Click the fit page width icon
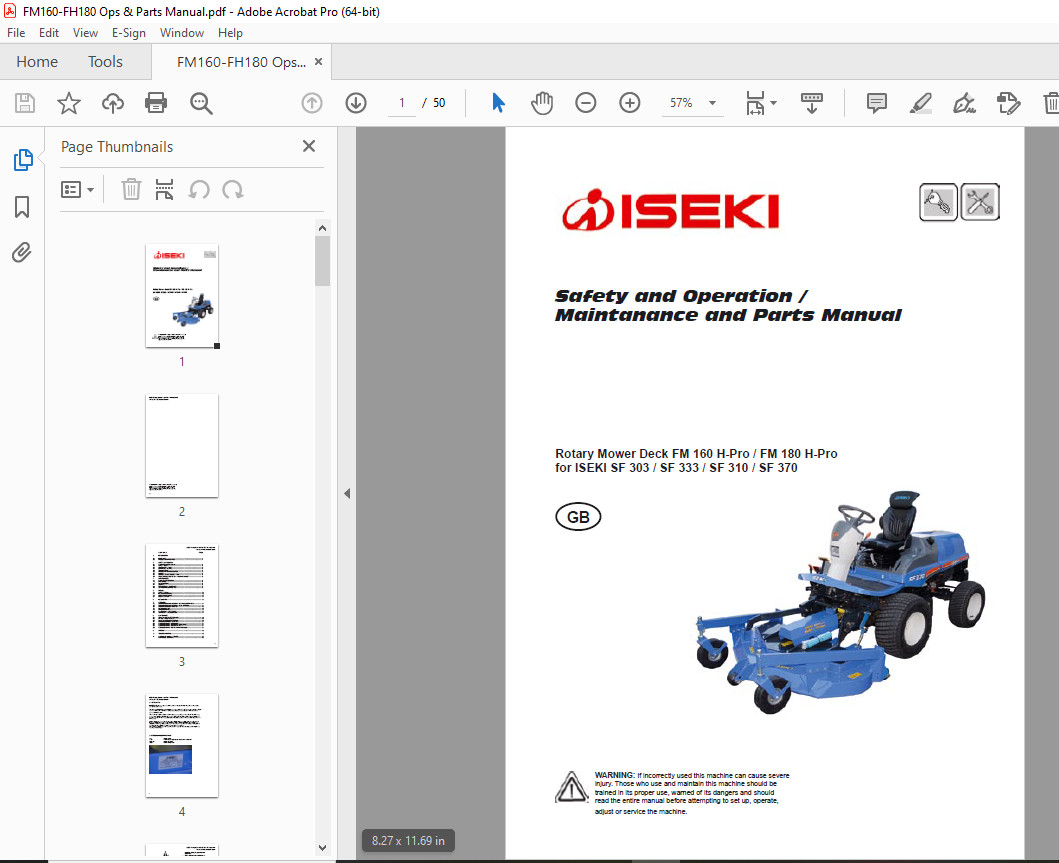 (x=755, y=103)
